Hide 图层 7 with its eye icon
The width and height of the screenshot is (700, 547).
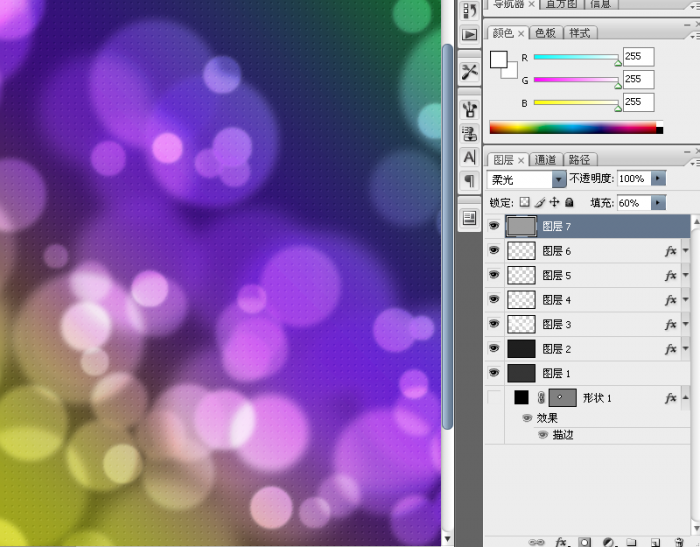click(x=493, y=227)
